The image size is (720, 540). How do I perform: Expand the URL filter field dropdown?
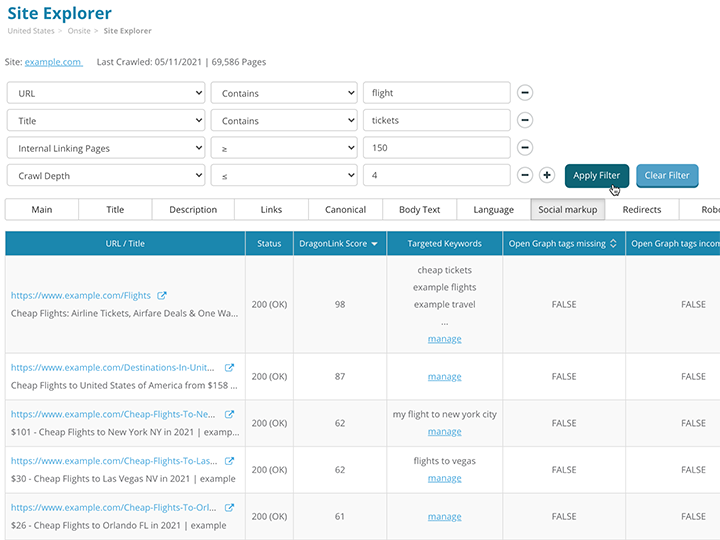point(106,93)
